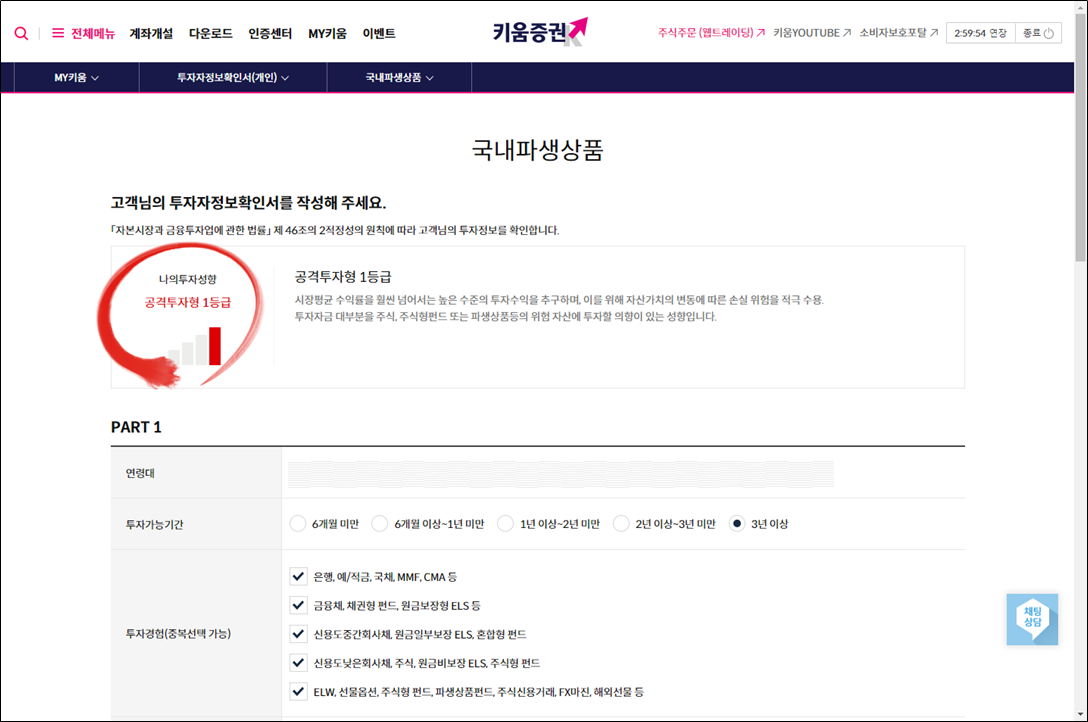Image resolution: width=1088 pixels, height=722 pixels.
Task: Open 소비자보호포탈 link
Action: tap(892, 33)
